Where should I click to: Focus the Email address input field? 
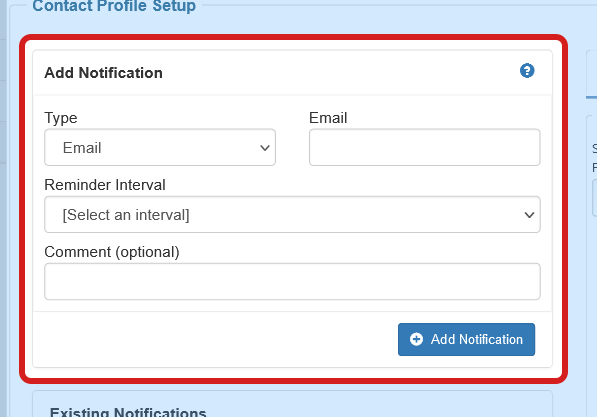pyautogui.click(x=425, y=147)
